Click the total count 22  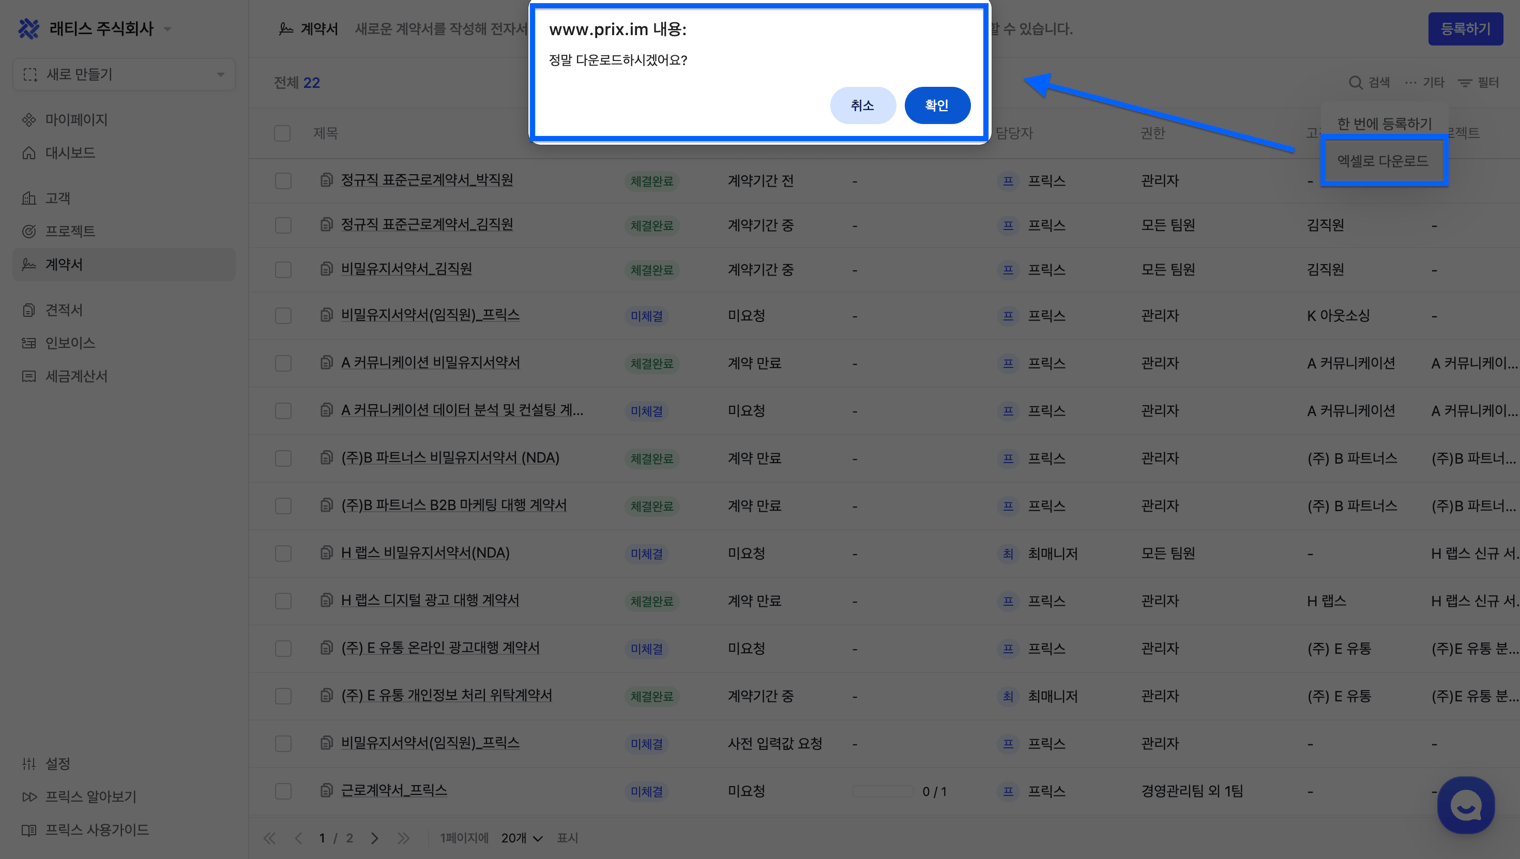pyautogui.click(x=312, y=83)
